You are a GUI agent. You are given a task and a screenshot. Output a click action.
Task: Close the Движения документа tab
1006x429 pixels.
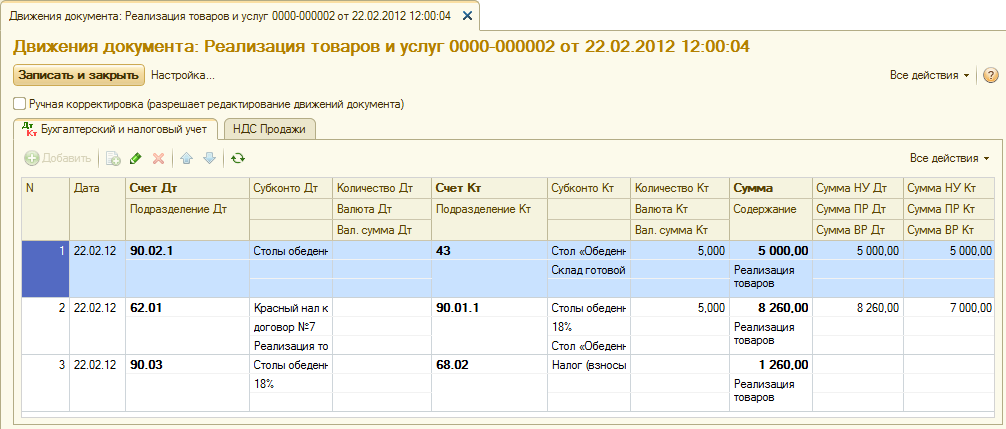pyautogui.click(x=468, y=16)
